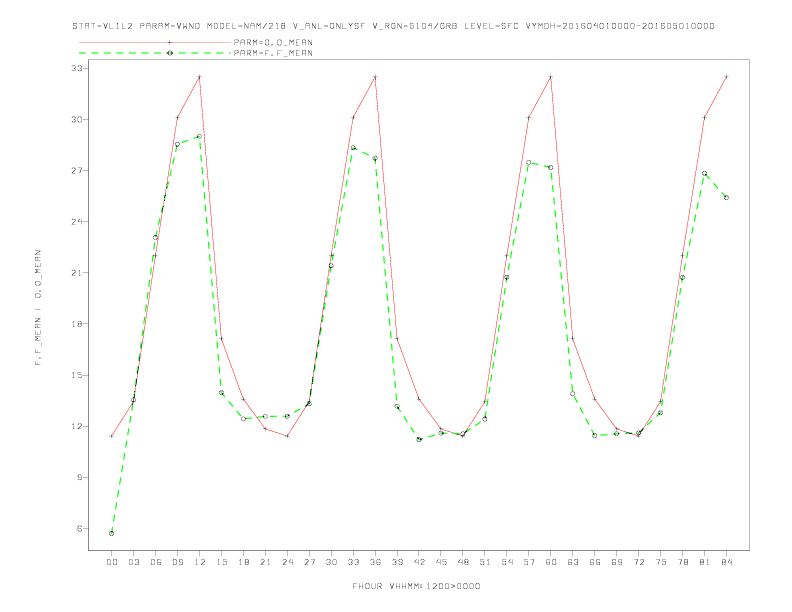The height and width of the screenshot is (612, 792).
Task: Click the x-axis tick label 57
Action: 529,562
